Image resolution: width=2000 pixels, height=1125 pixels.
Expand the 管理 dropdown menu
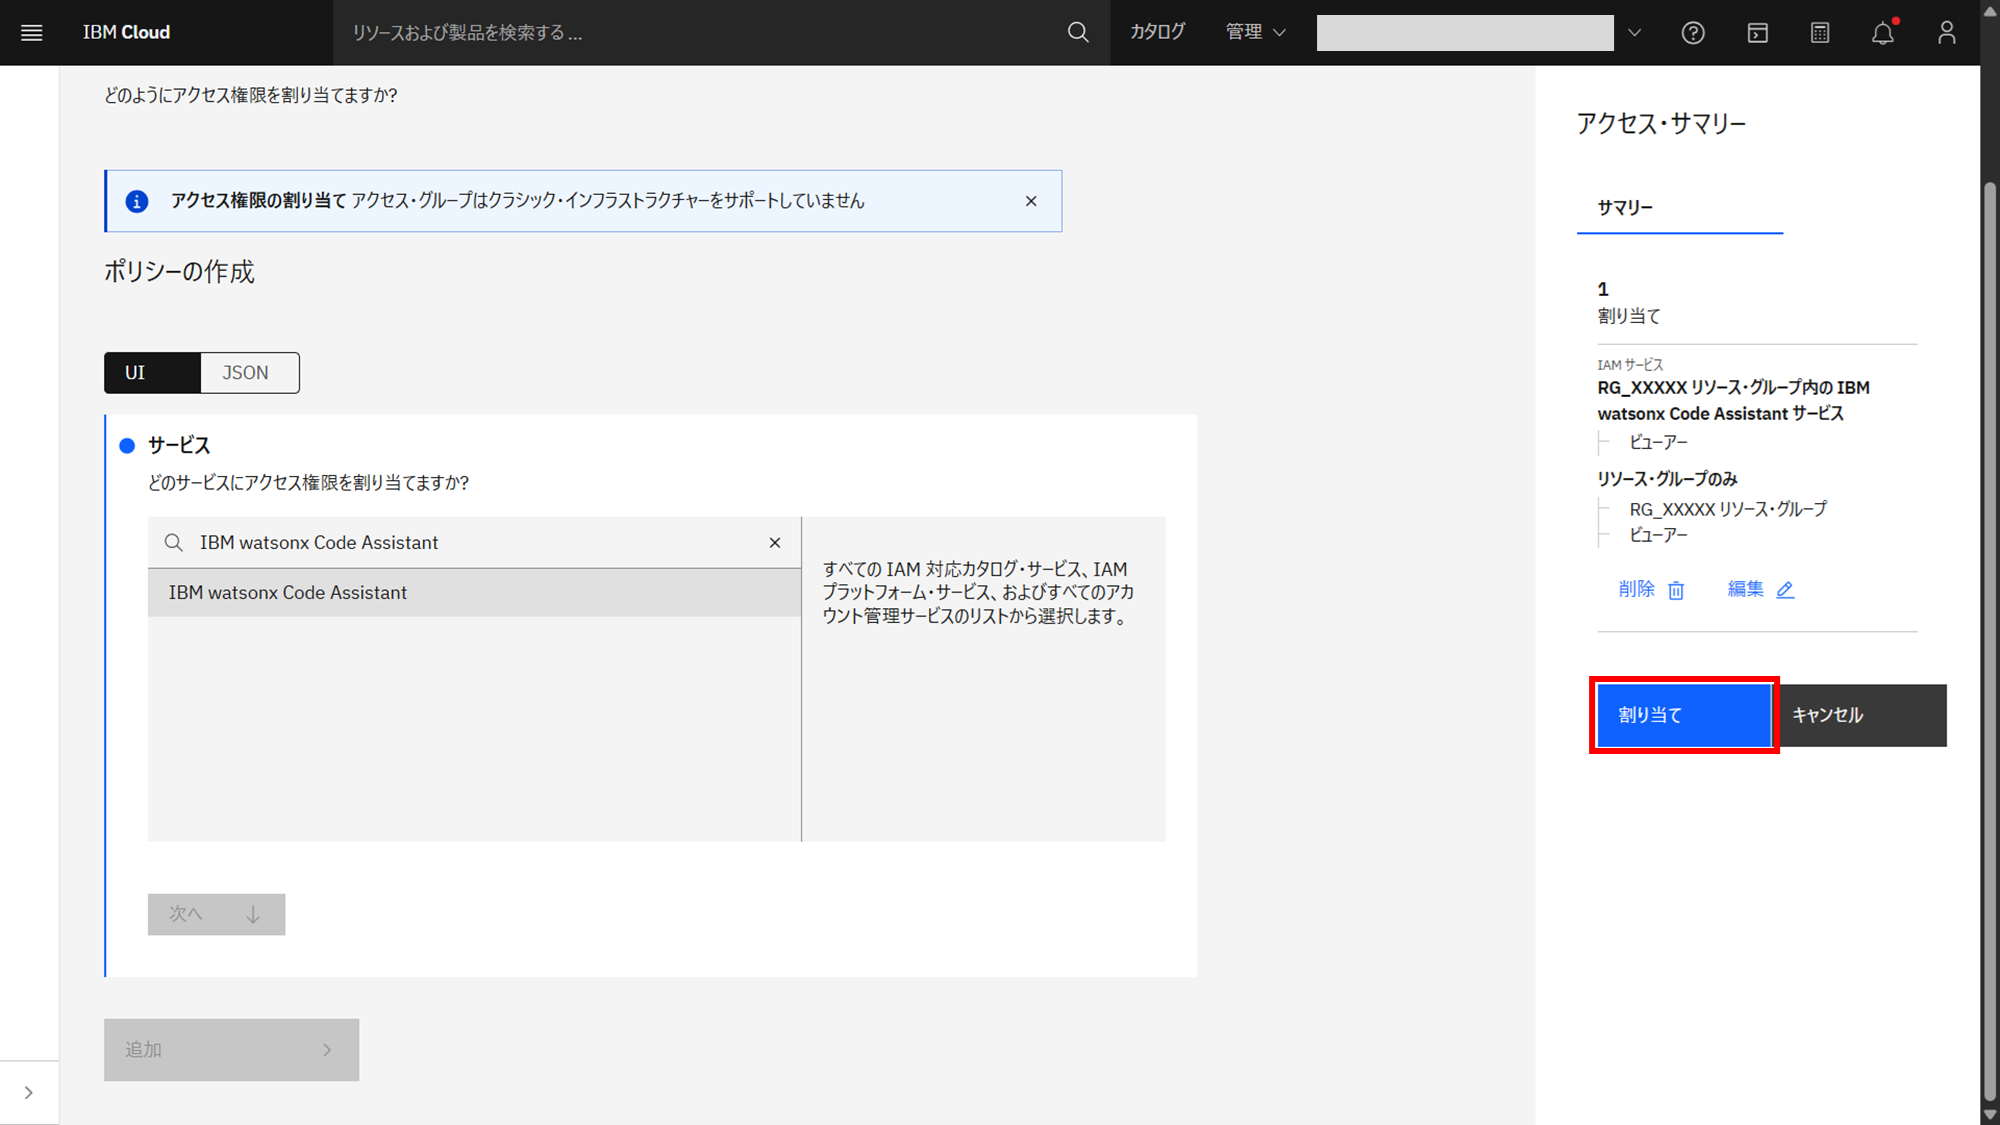point(1255,32)
